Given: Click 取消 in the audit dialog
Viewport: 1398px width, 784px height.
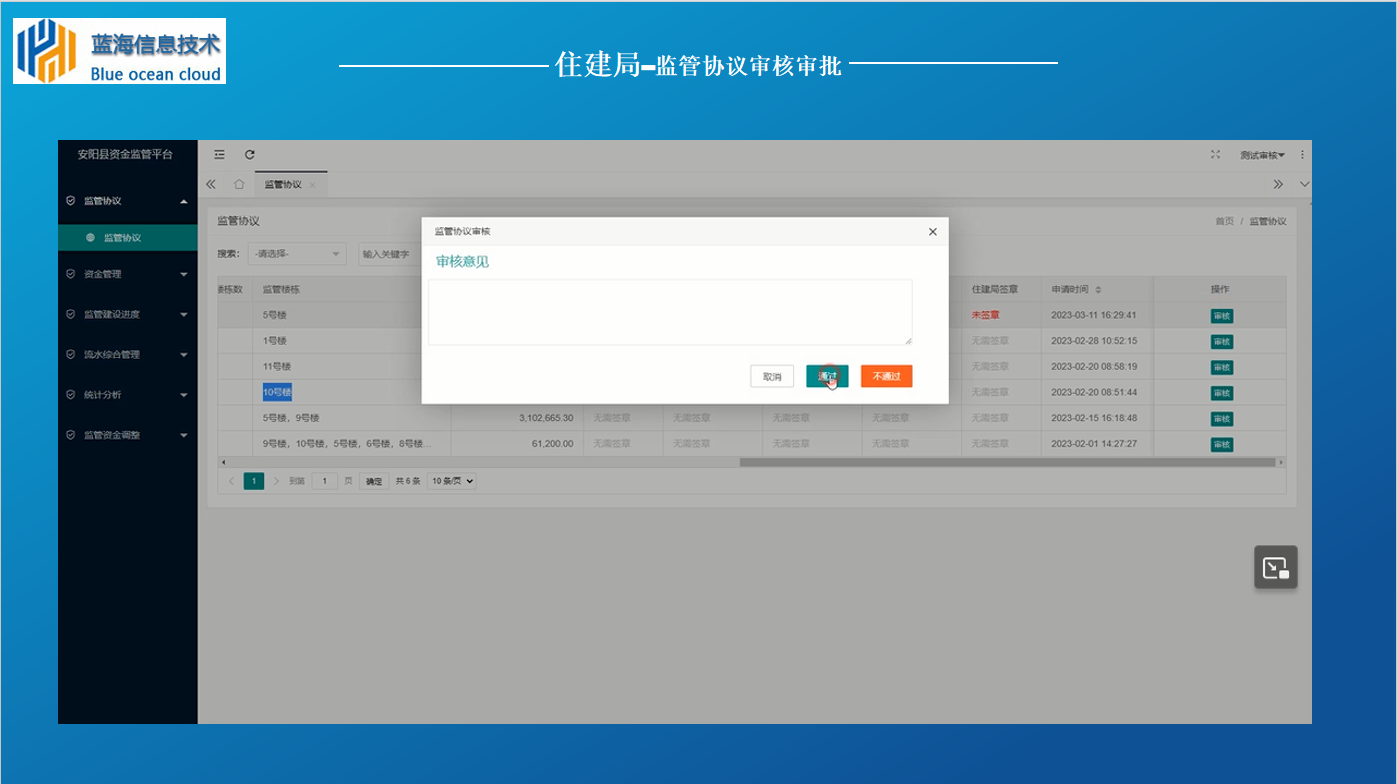Looking at the screenshot, I should [772, 376].
